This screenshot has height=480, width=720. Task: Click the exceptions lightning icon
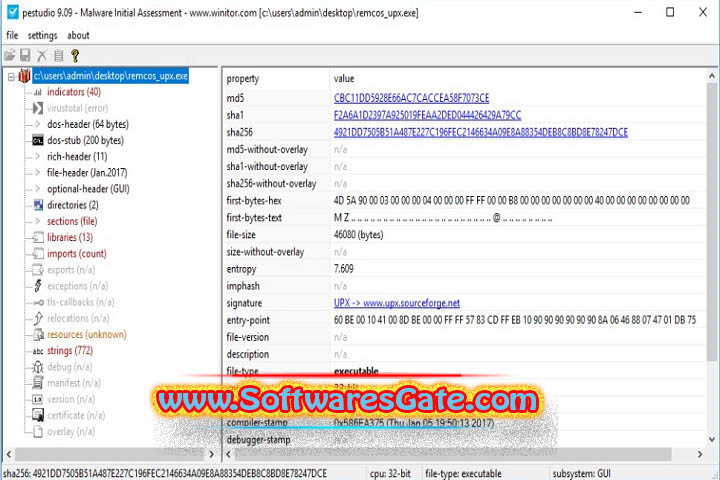pos(38,286)
